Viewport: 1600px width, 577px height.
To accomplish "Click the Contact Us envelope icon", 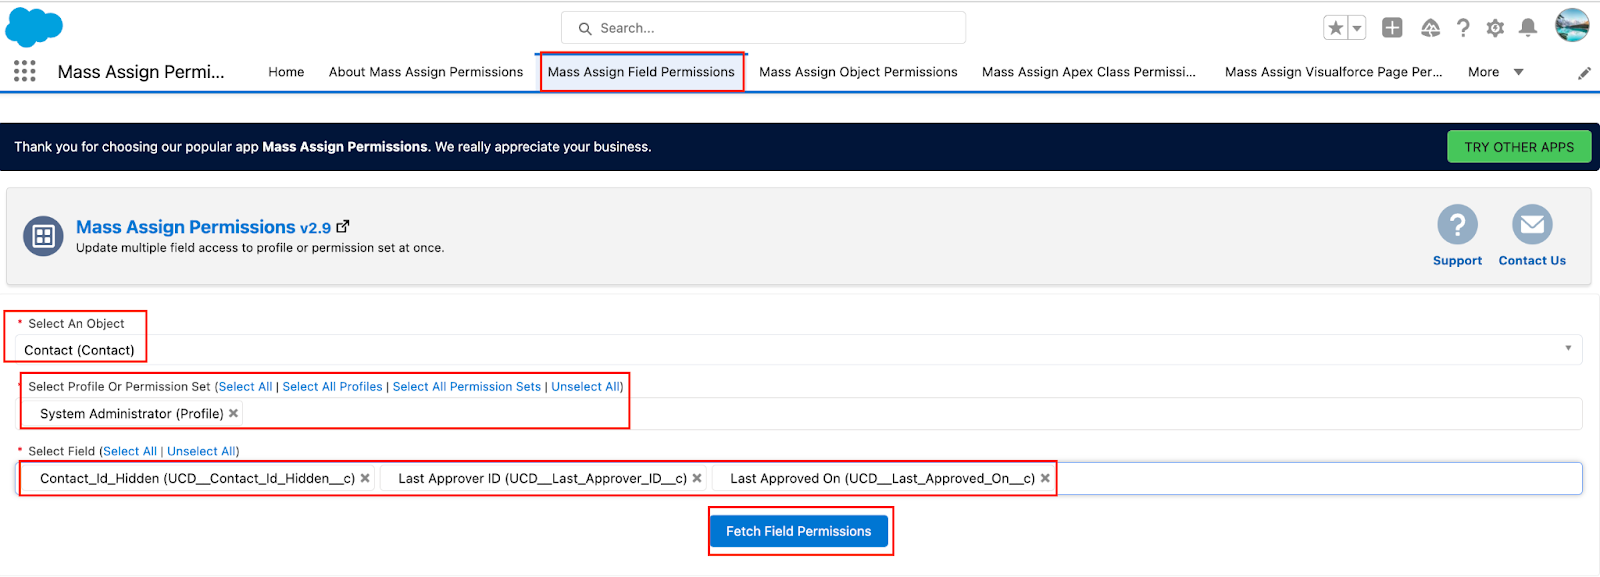I will pyautogui.click(x=1532, y=224).
